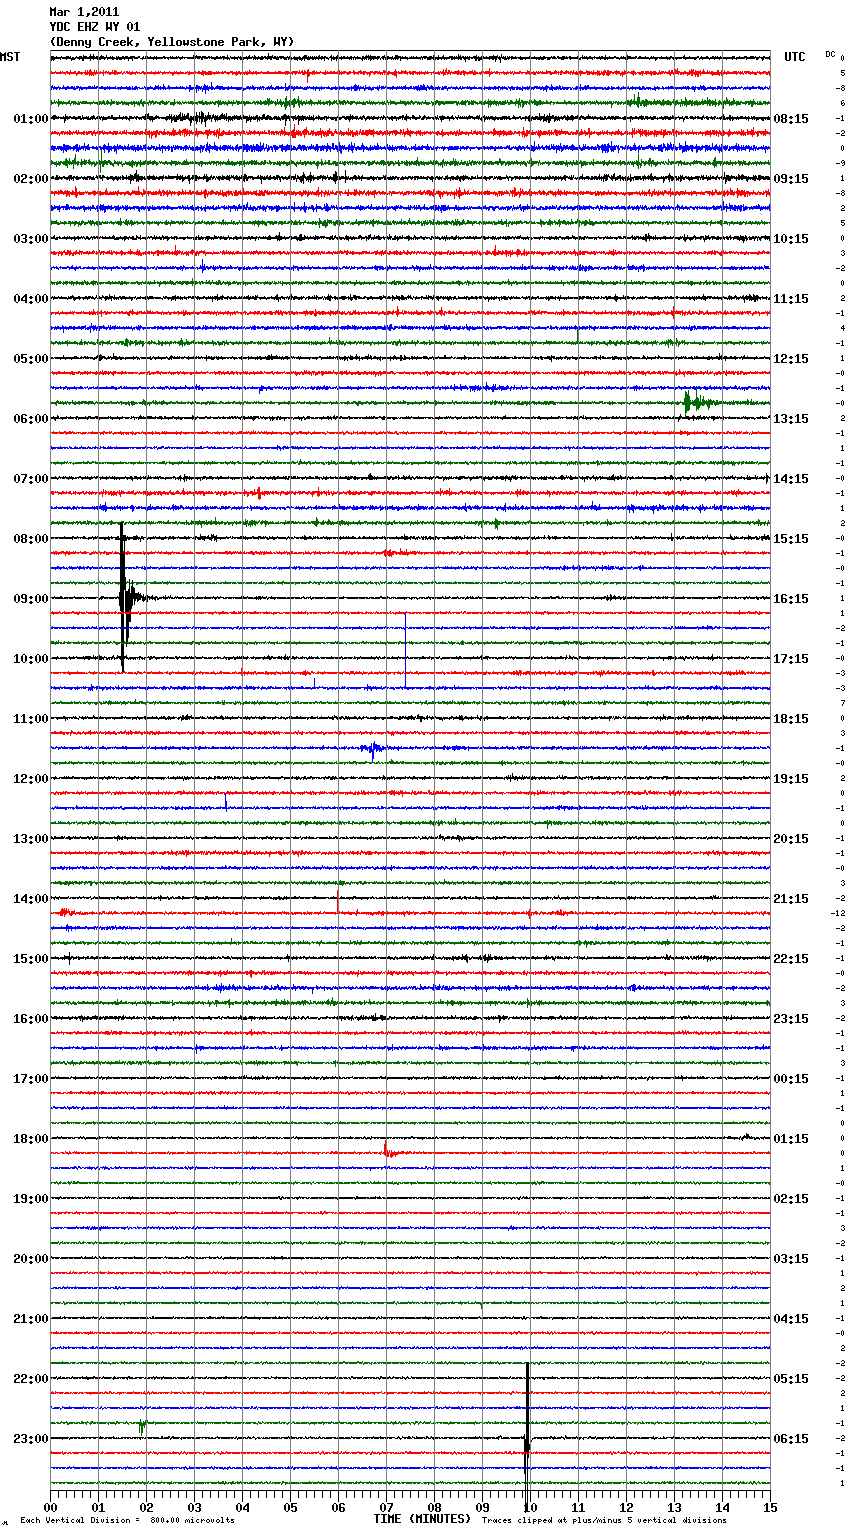Image resolution: width=850 pixels, height=1534 pixels.
Task: Click the 10:15 UTC time label
Action: (791, 239)
